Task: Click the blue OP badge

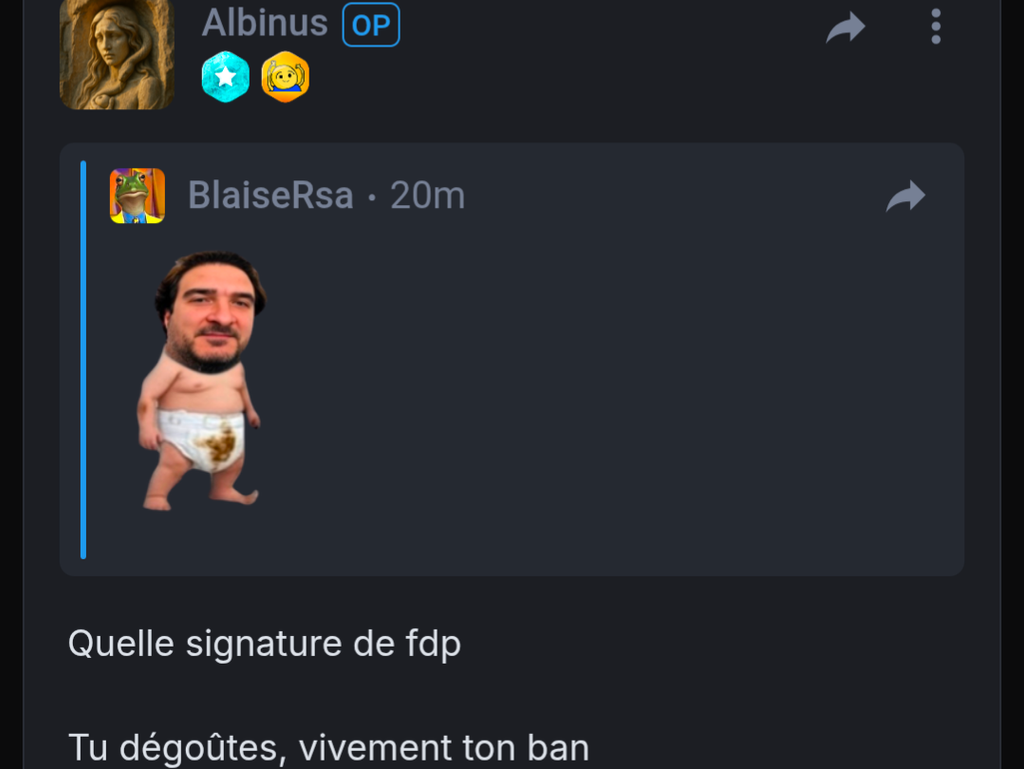Action: point(371,25)
